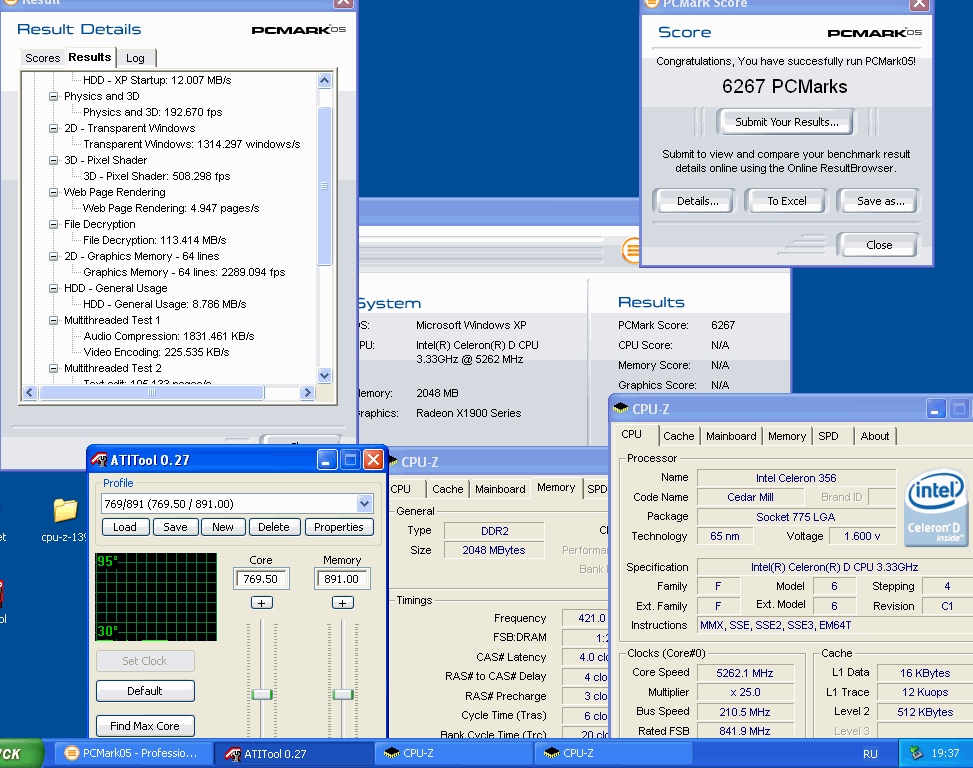Image resolution: width=973 pixels, height=768 pixels.
Task: Click Save as... in PCMark Score
Action: [880, 201]
